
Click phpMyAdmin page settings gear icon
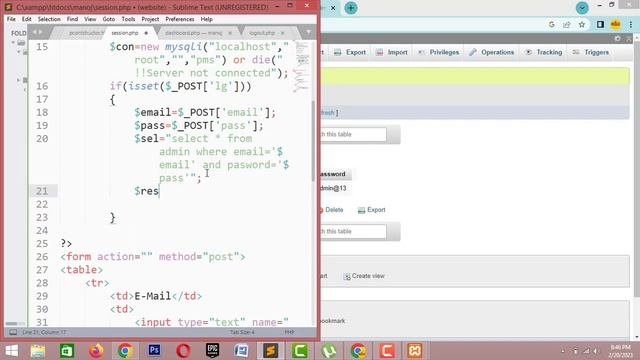(x=617, y=38)
